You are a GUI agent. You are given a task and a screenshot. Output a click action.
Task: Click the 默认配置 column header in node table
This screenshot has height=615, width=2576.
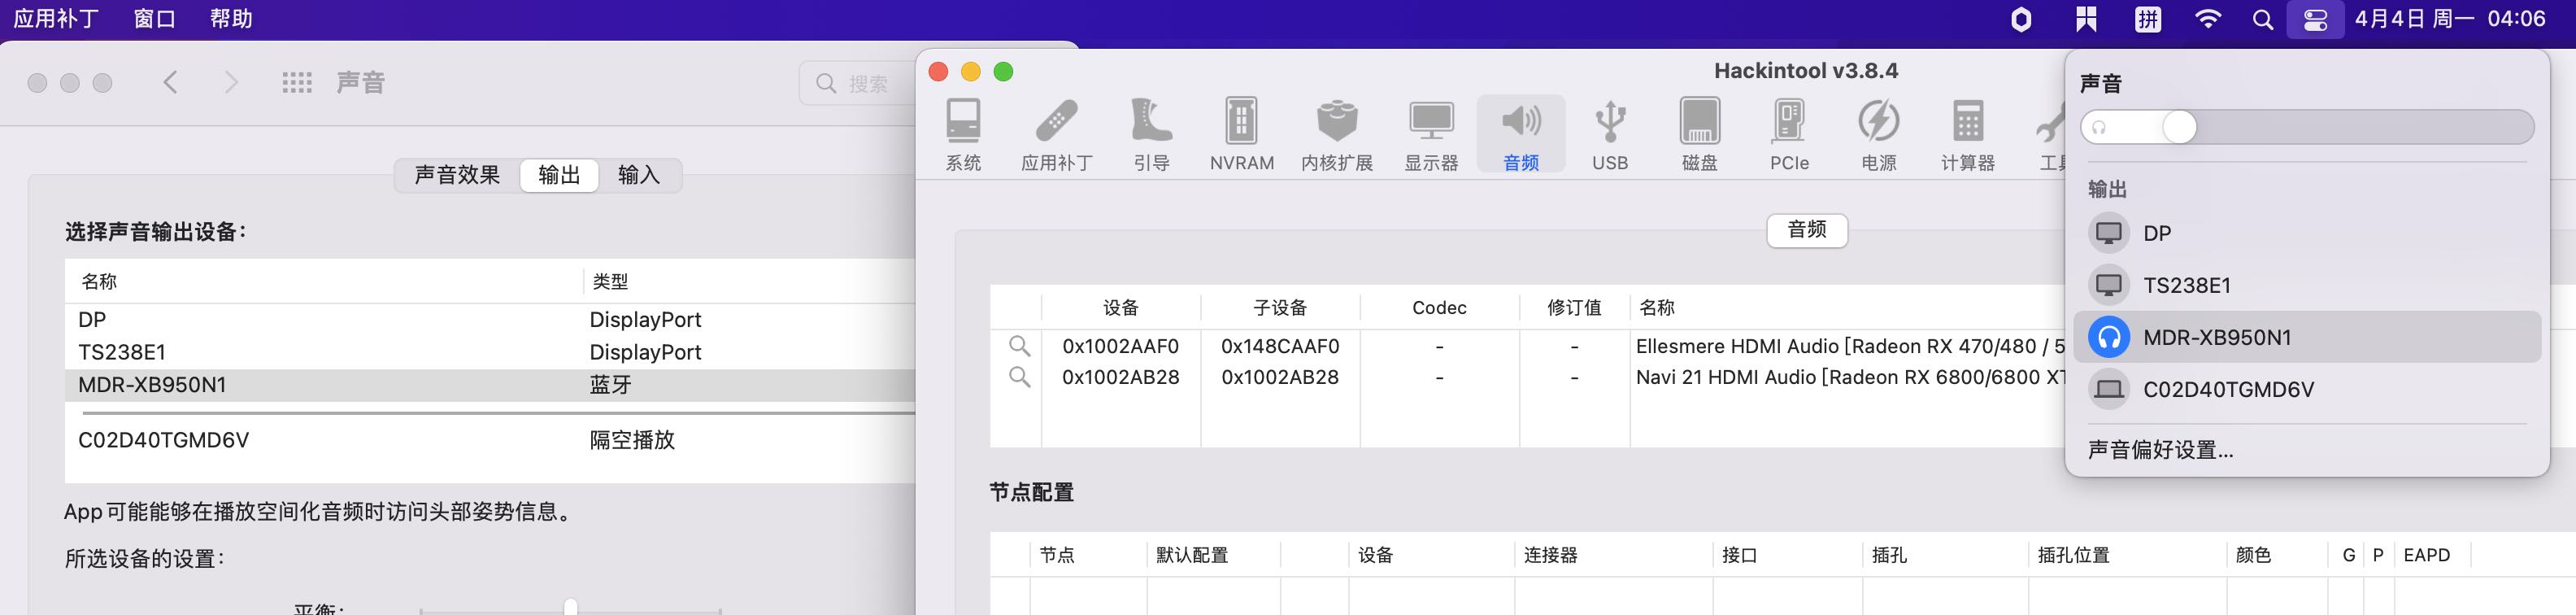1213,555
